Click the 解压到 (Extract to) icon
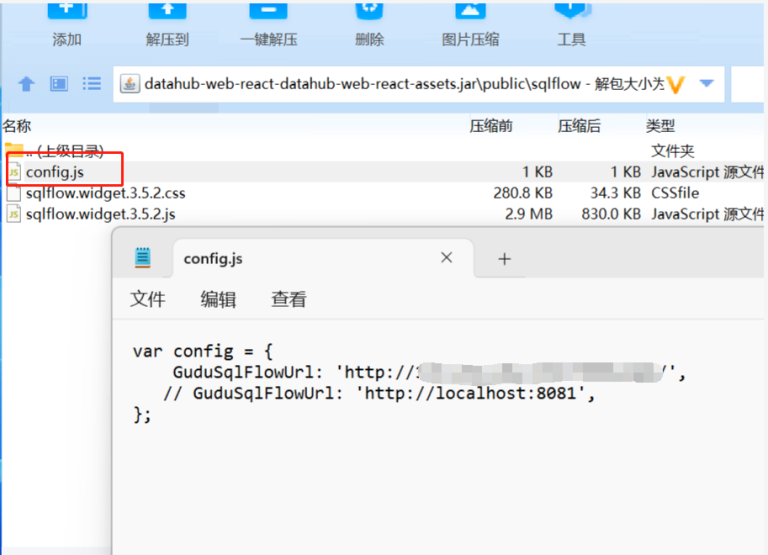768x555 pixels. tap(167, 12)
